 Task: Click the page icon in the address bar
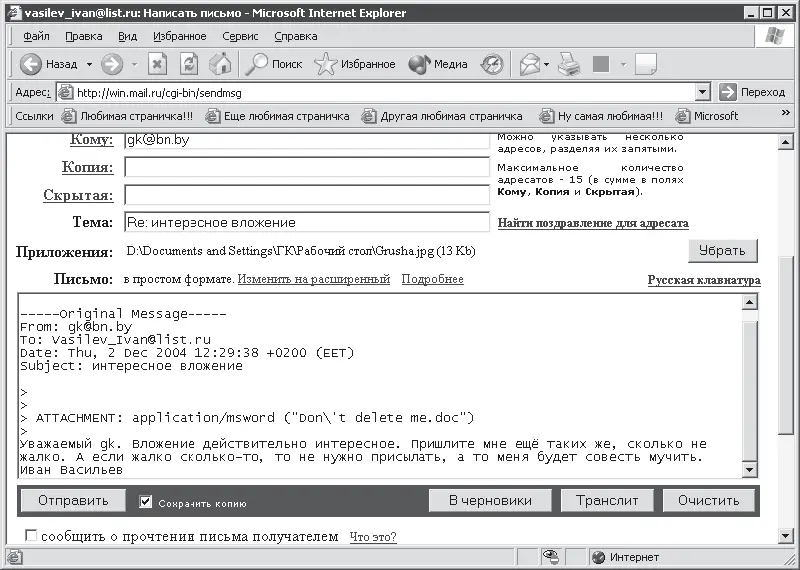(x=65, y=92)
